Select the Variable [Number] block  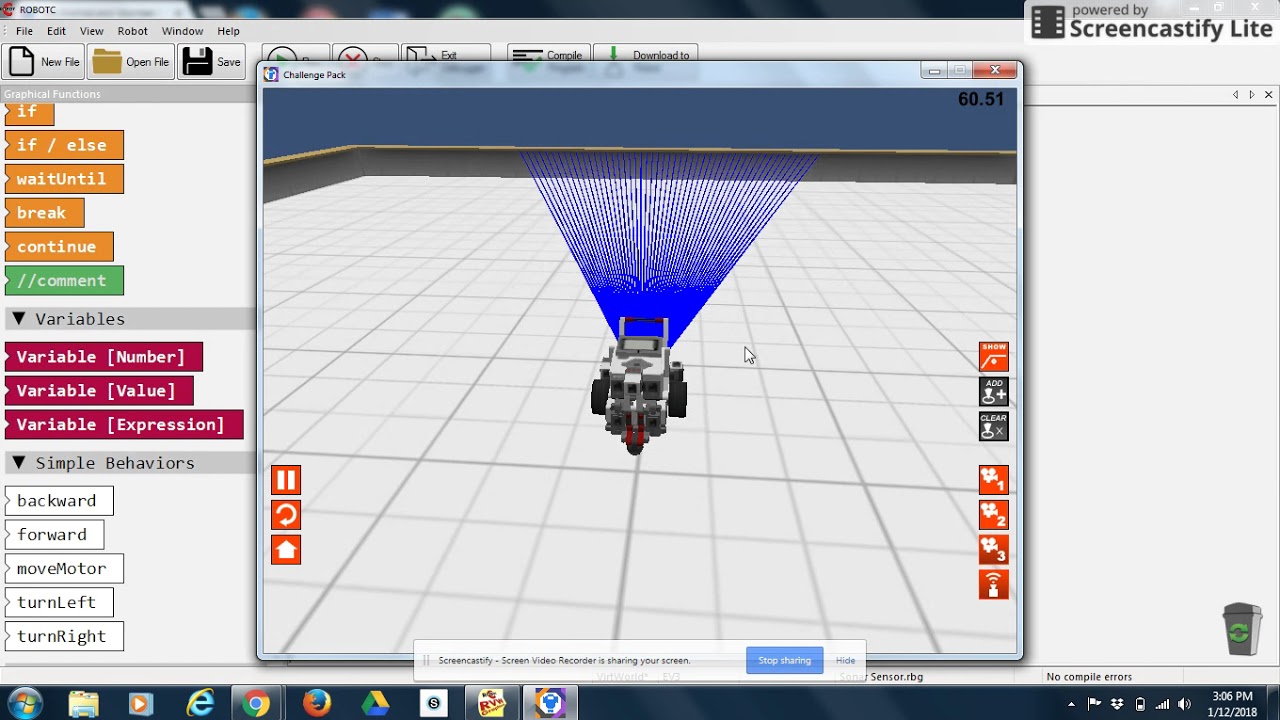pyautogui.click(x=104, y=357)
